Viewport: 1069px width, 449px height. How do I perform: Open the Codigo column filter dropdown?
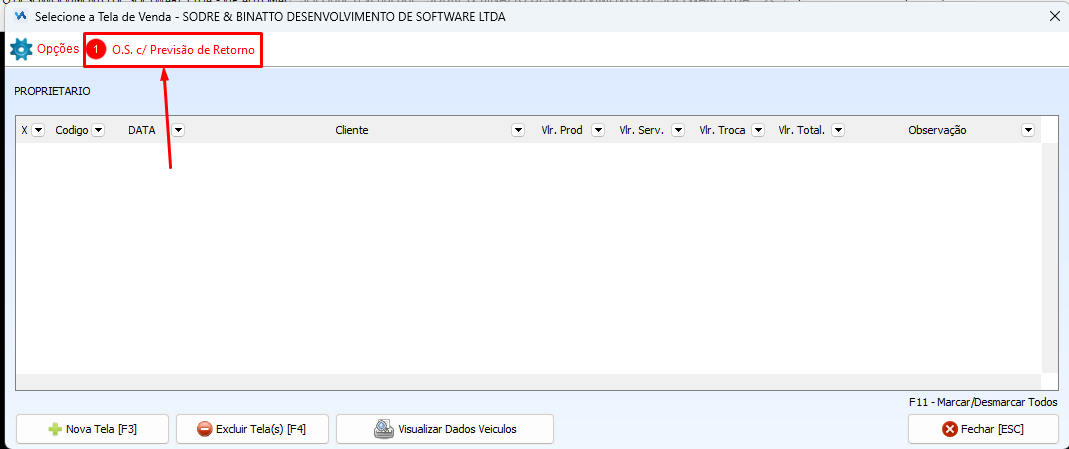tap(98, 130)
